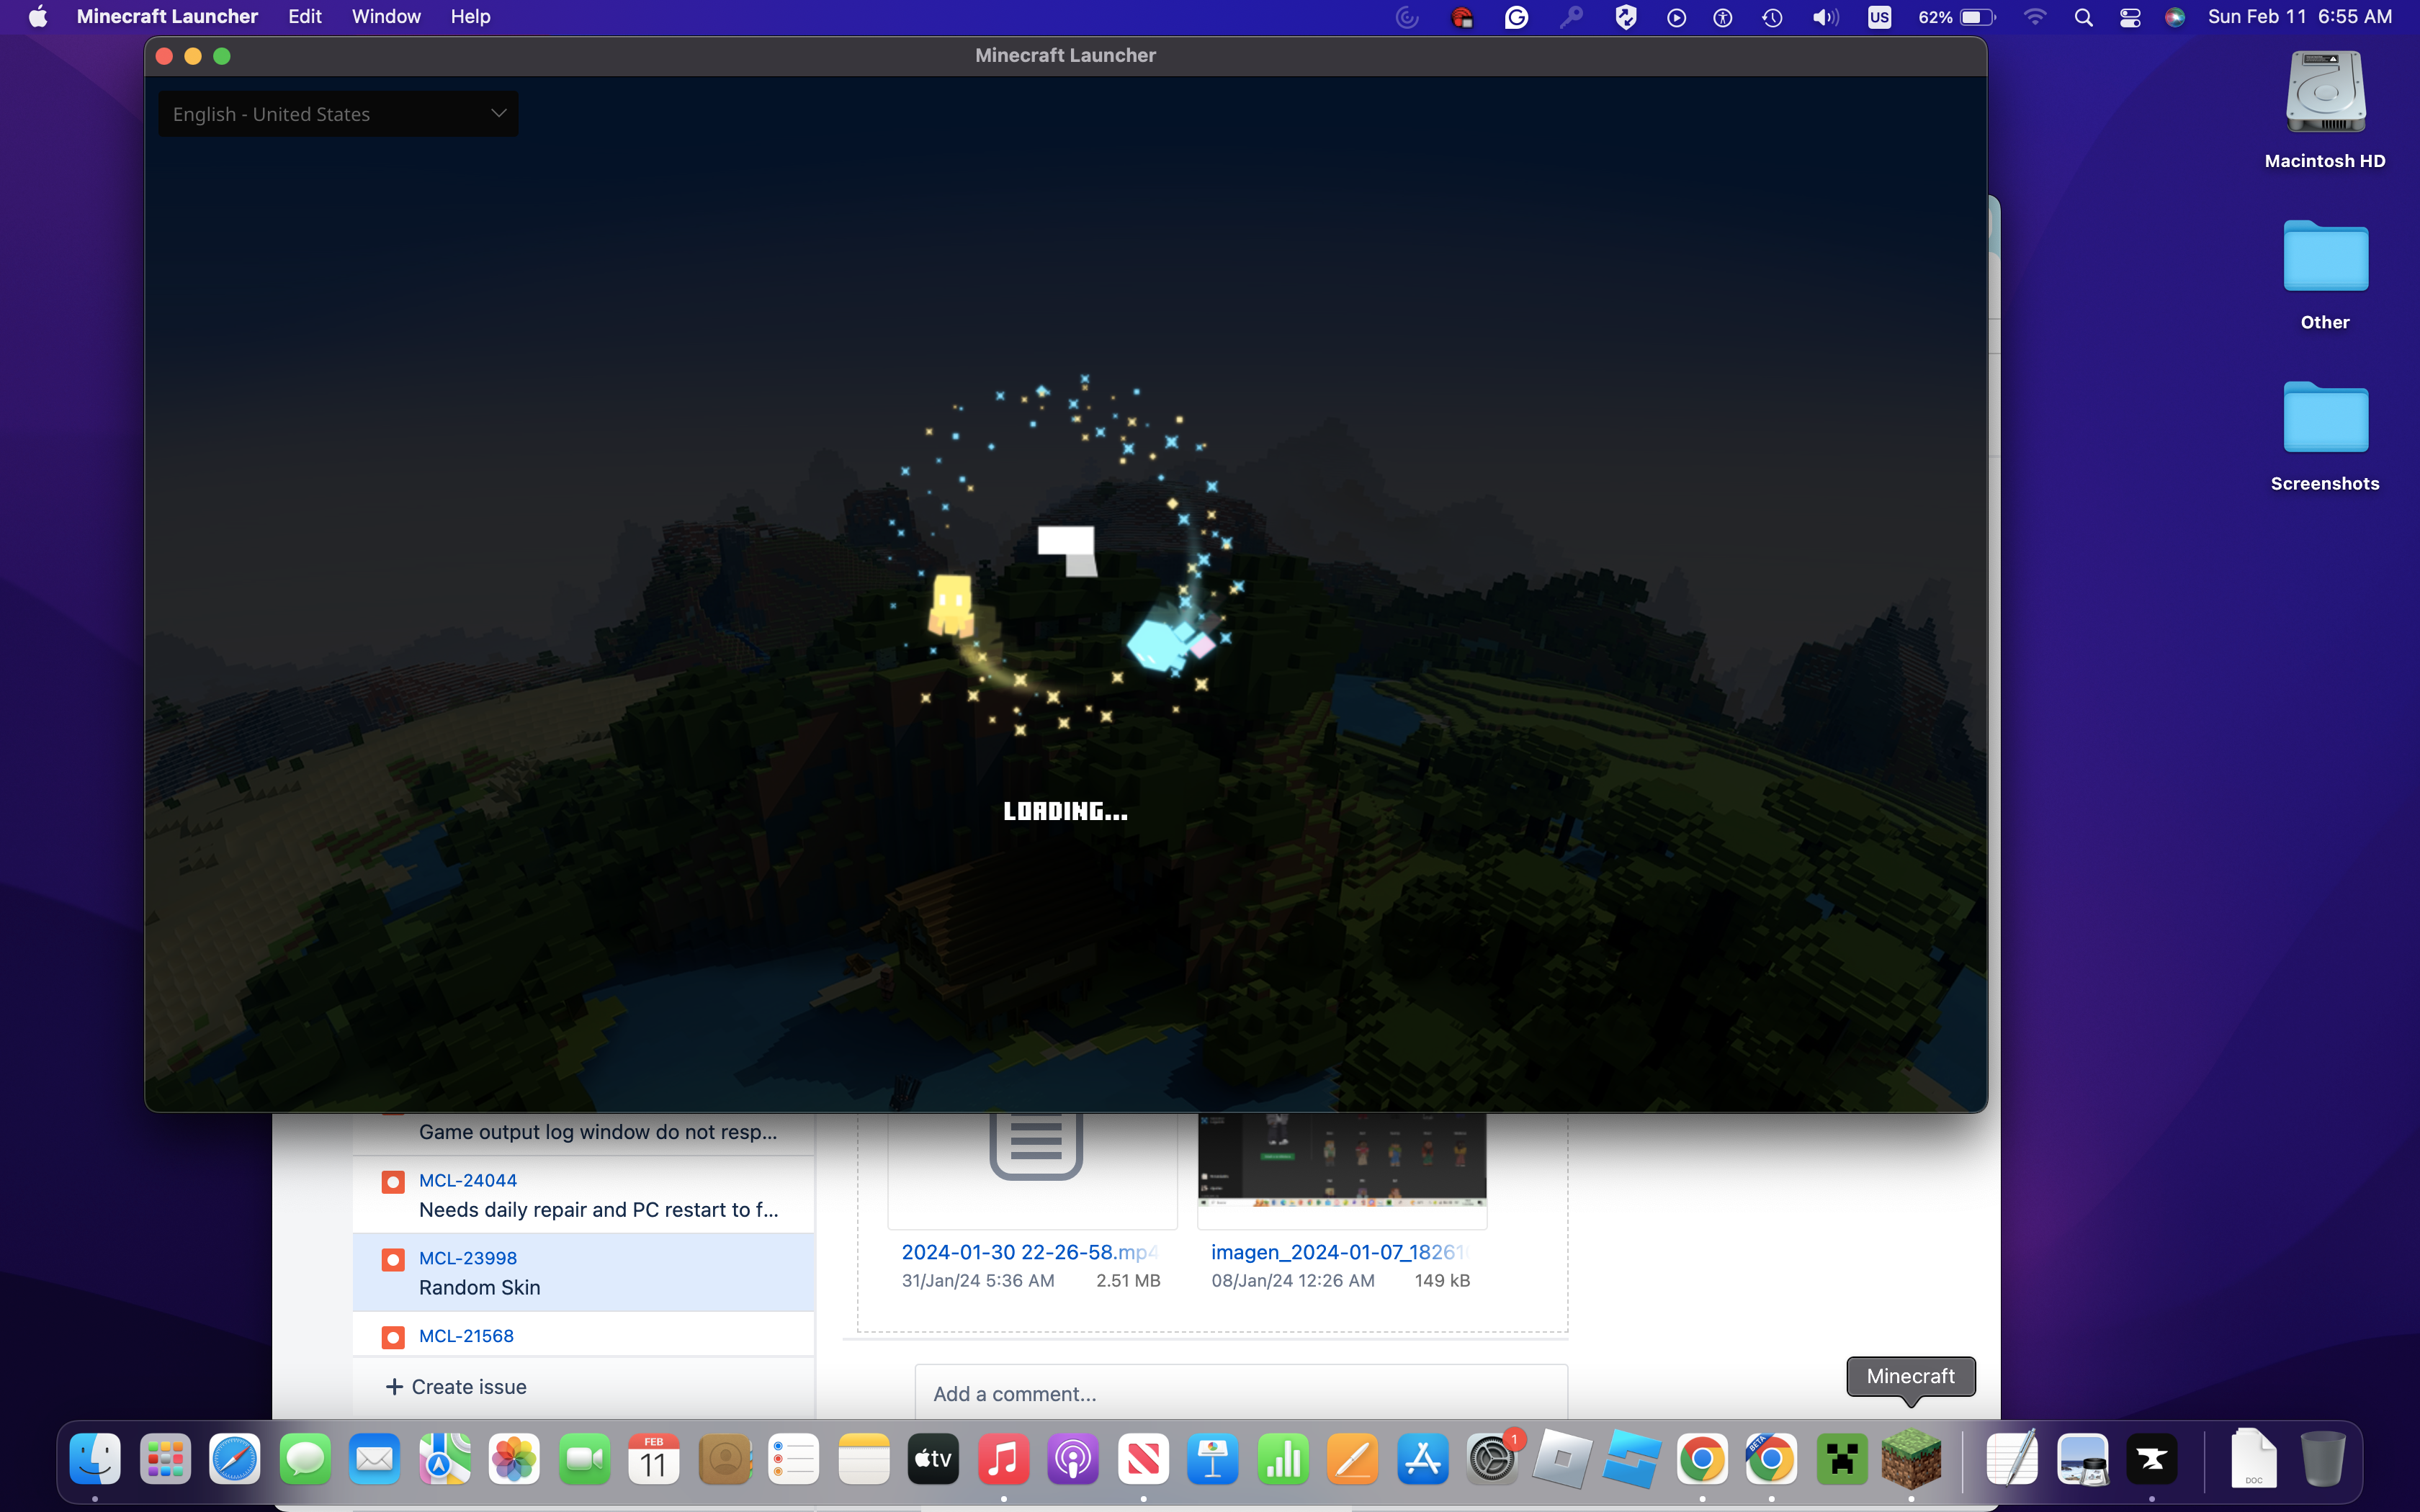Open Spotlight search in the menu bar
Image resolution: width=2420 pixels, height=1512 pixels.
point(2084,17)
